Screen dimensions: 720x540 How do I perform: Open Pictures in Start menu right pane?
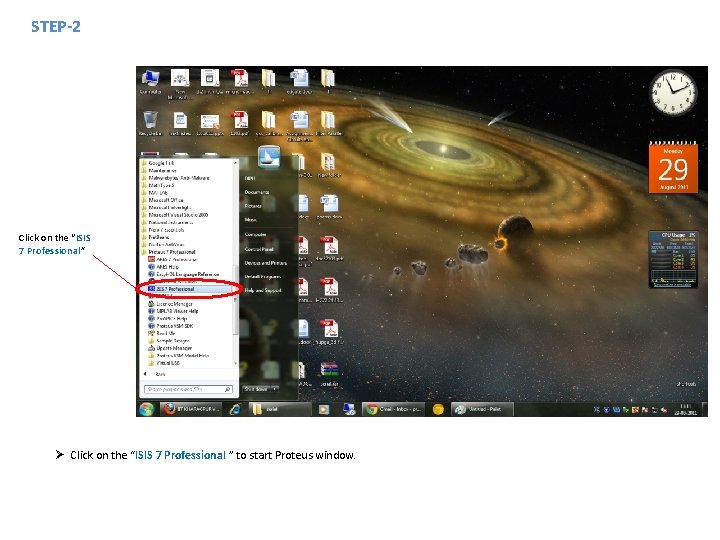[253, 206]
